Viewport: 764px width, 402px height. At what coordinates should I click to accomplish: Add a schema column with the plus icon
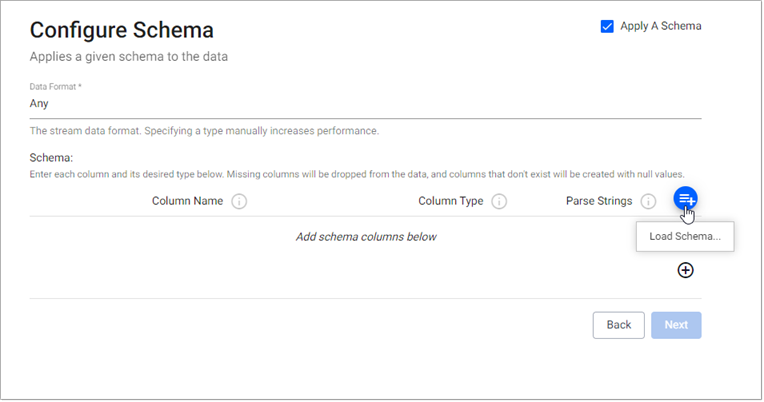point(686,270)
